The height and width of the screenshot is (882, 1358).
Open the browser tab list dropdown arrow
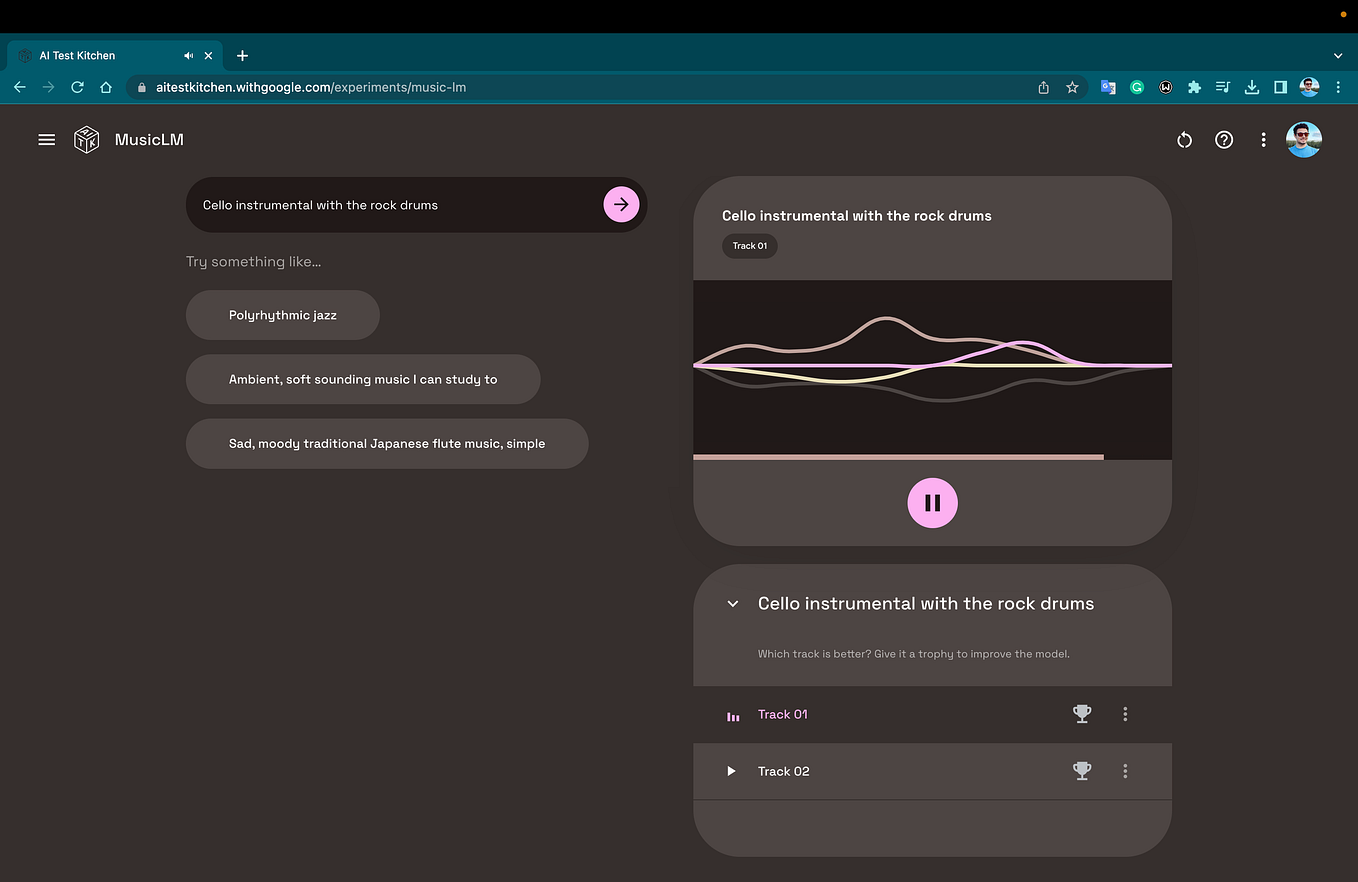tap(1338, 55)
